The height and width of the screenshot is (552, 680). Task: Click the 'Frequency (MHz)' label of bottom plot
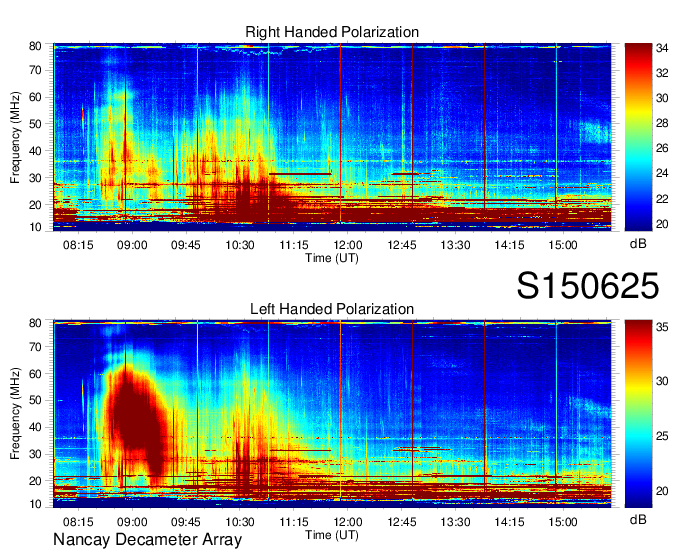tap(15, 413)
